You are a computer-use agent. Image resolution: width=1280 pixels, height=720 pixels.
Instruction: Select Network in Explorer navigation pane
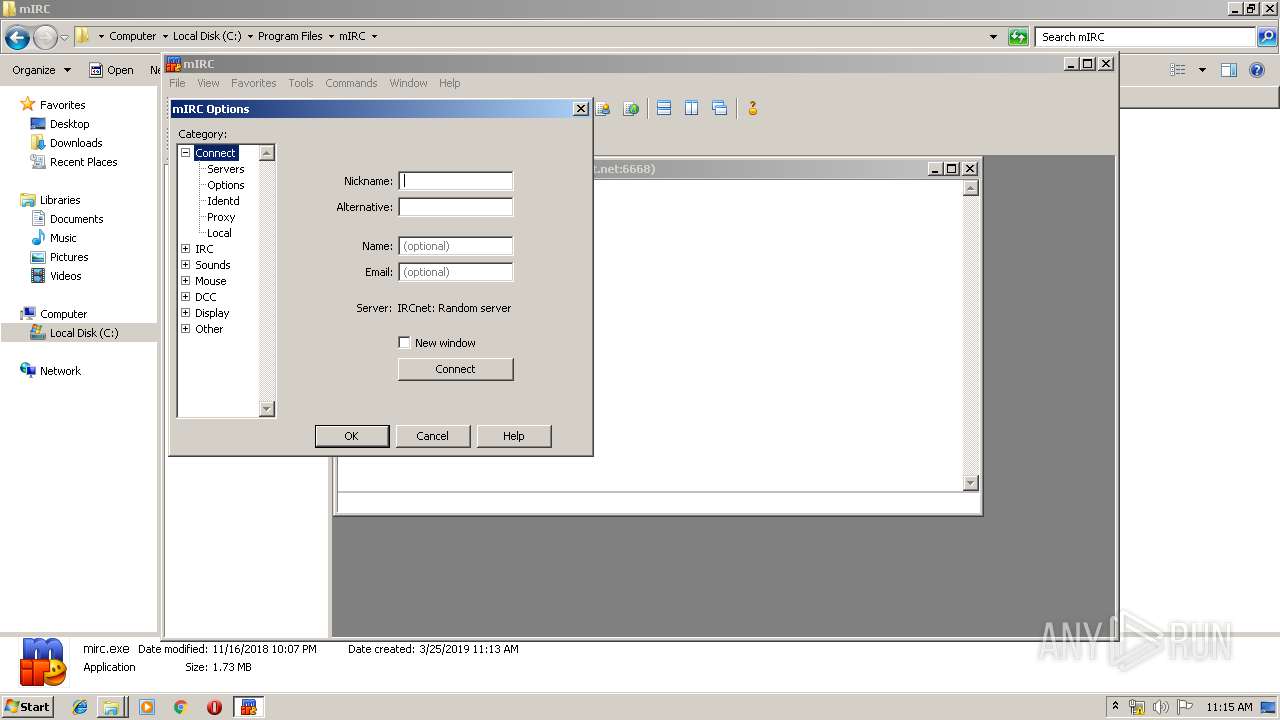(x=60, y=371)
